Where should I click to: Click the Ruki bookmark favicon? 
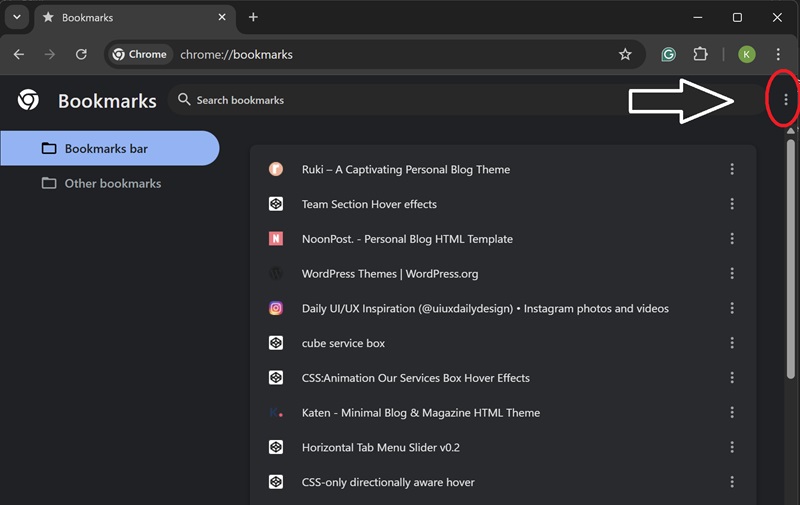[x=276, y=169]
